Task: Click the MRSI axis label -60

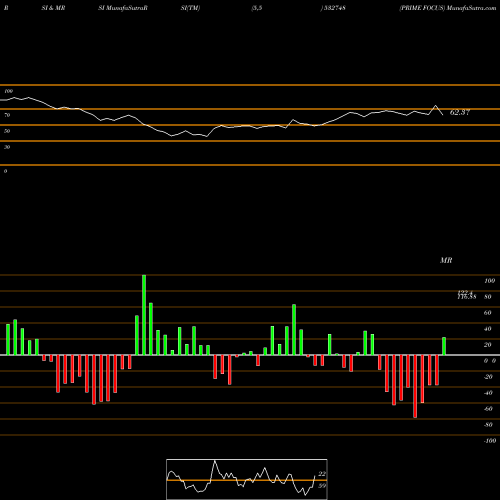Action: tap(488, 409)
